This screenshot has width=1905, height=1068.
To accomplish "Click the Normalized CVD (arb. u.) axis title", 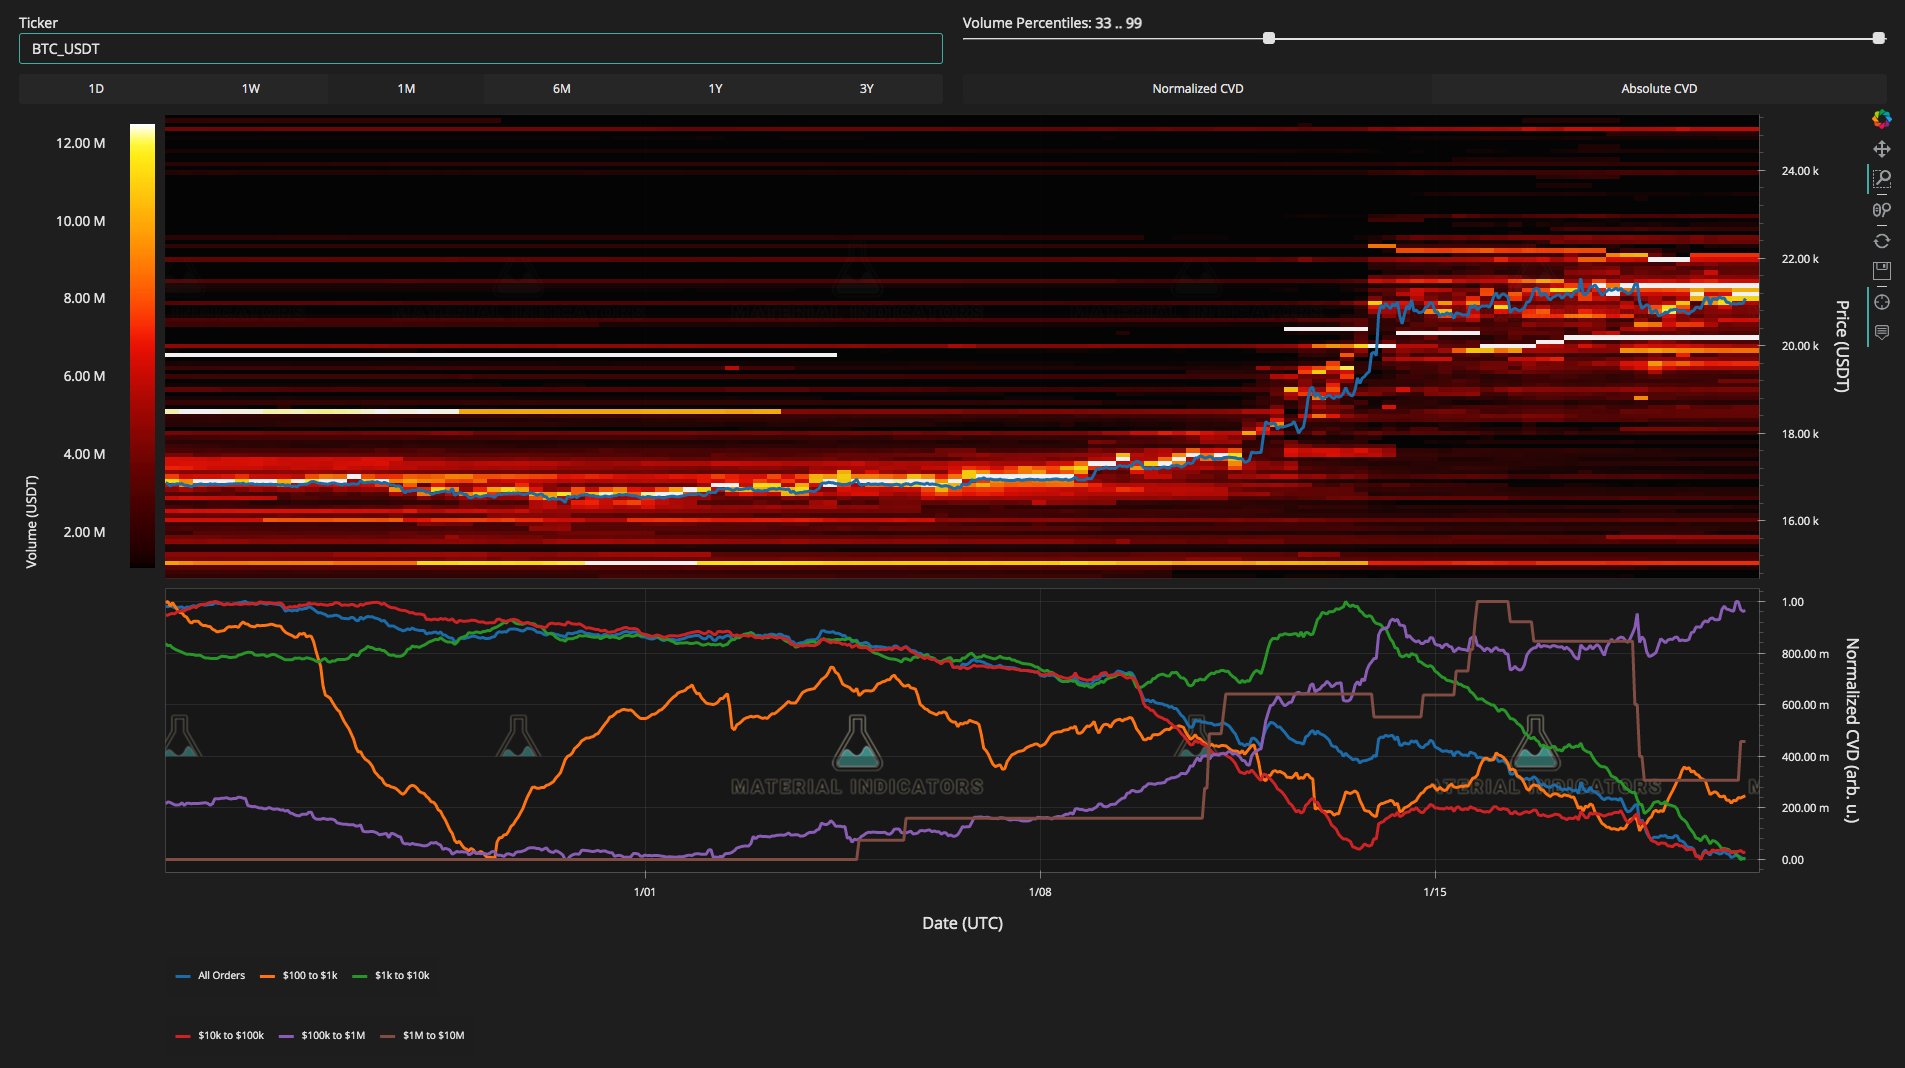I will pos(1852,730).
